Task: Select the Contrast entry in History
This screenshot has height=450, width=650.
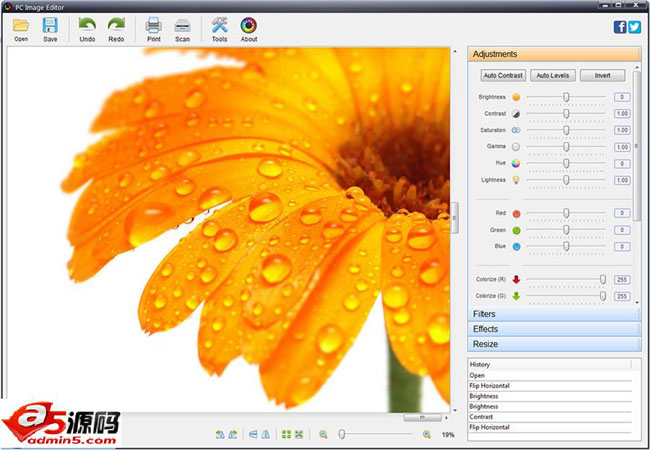Action: (550, 417)
